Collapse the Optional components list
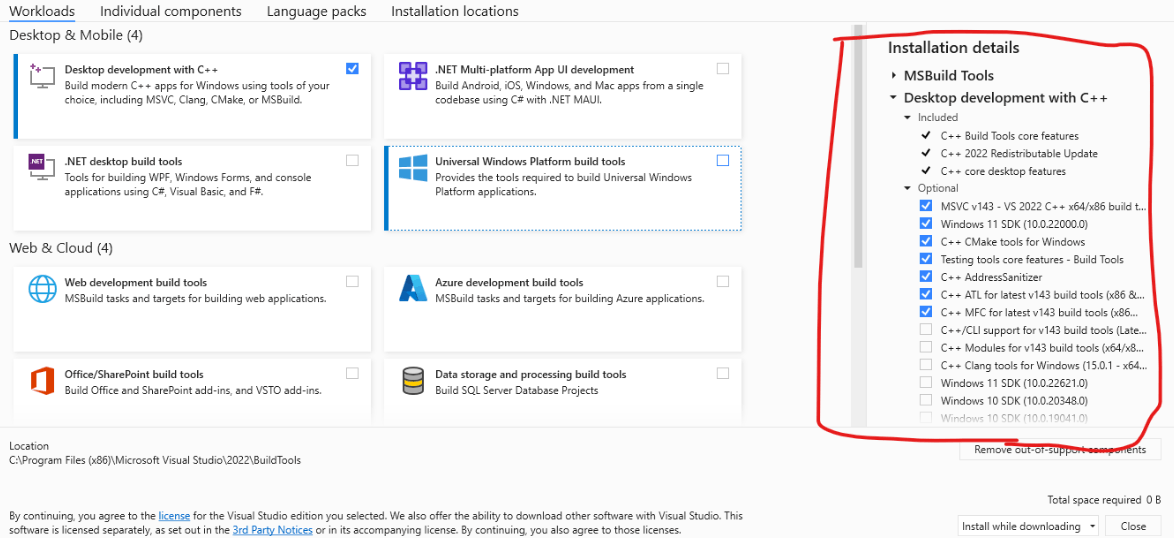 pos(907,188)
